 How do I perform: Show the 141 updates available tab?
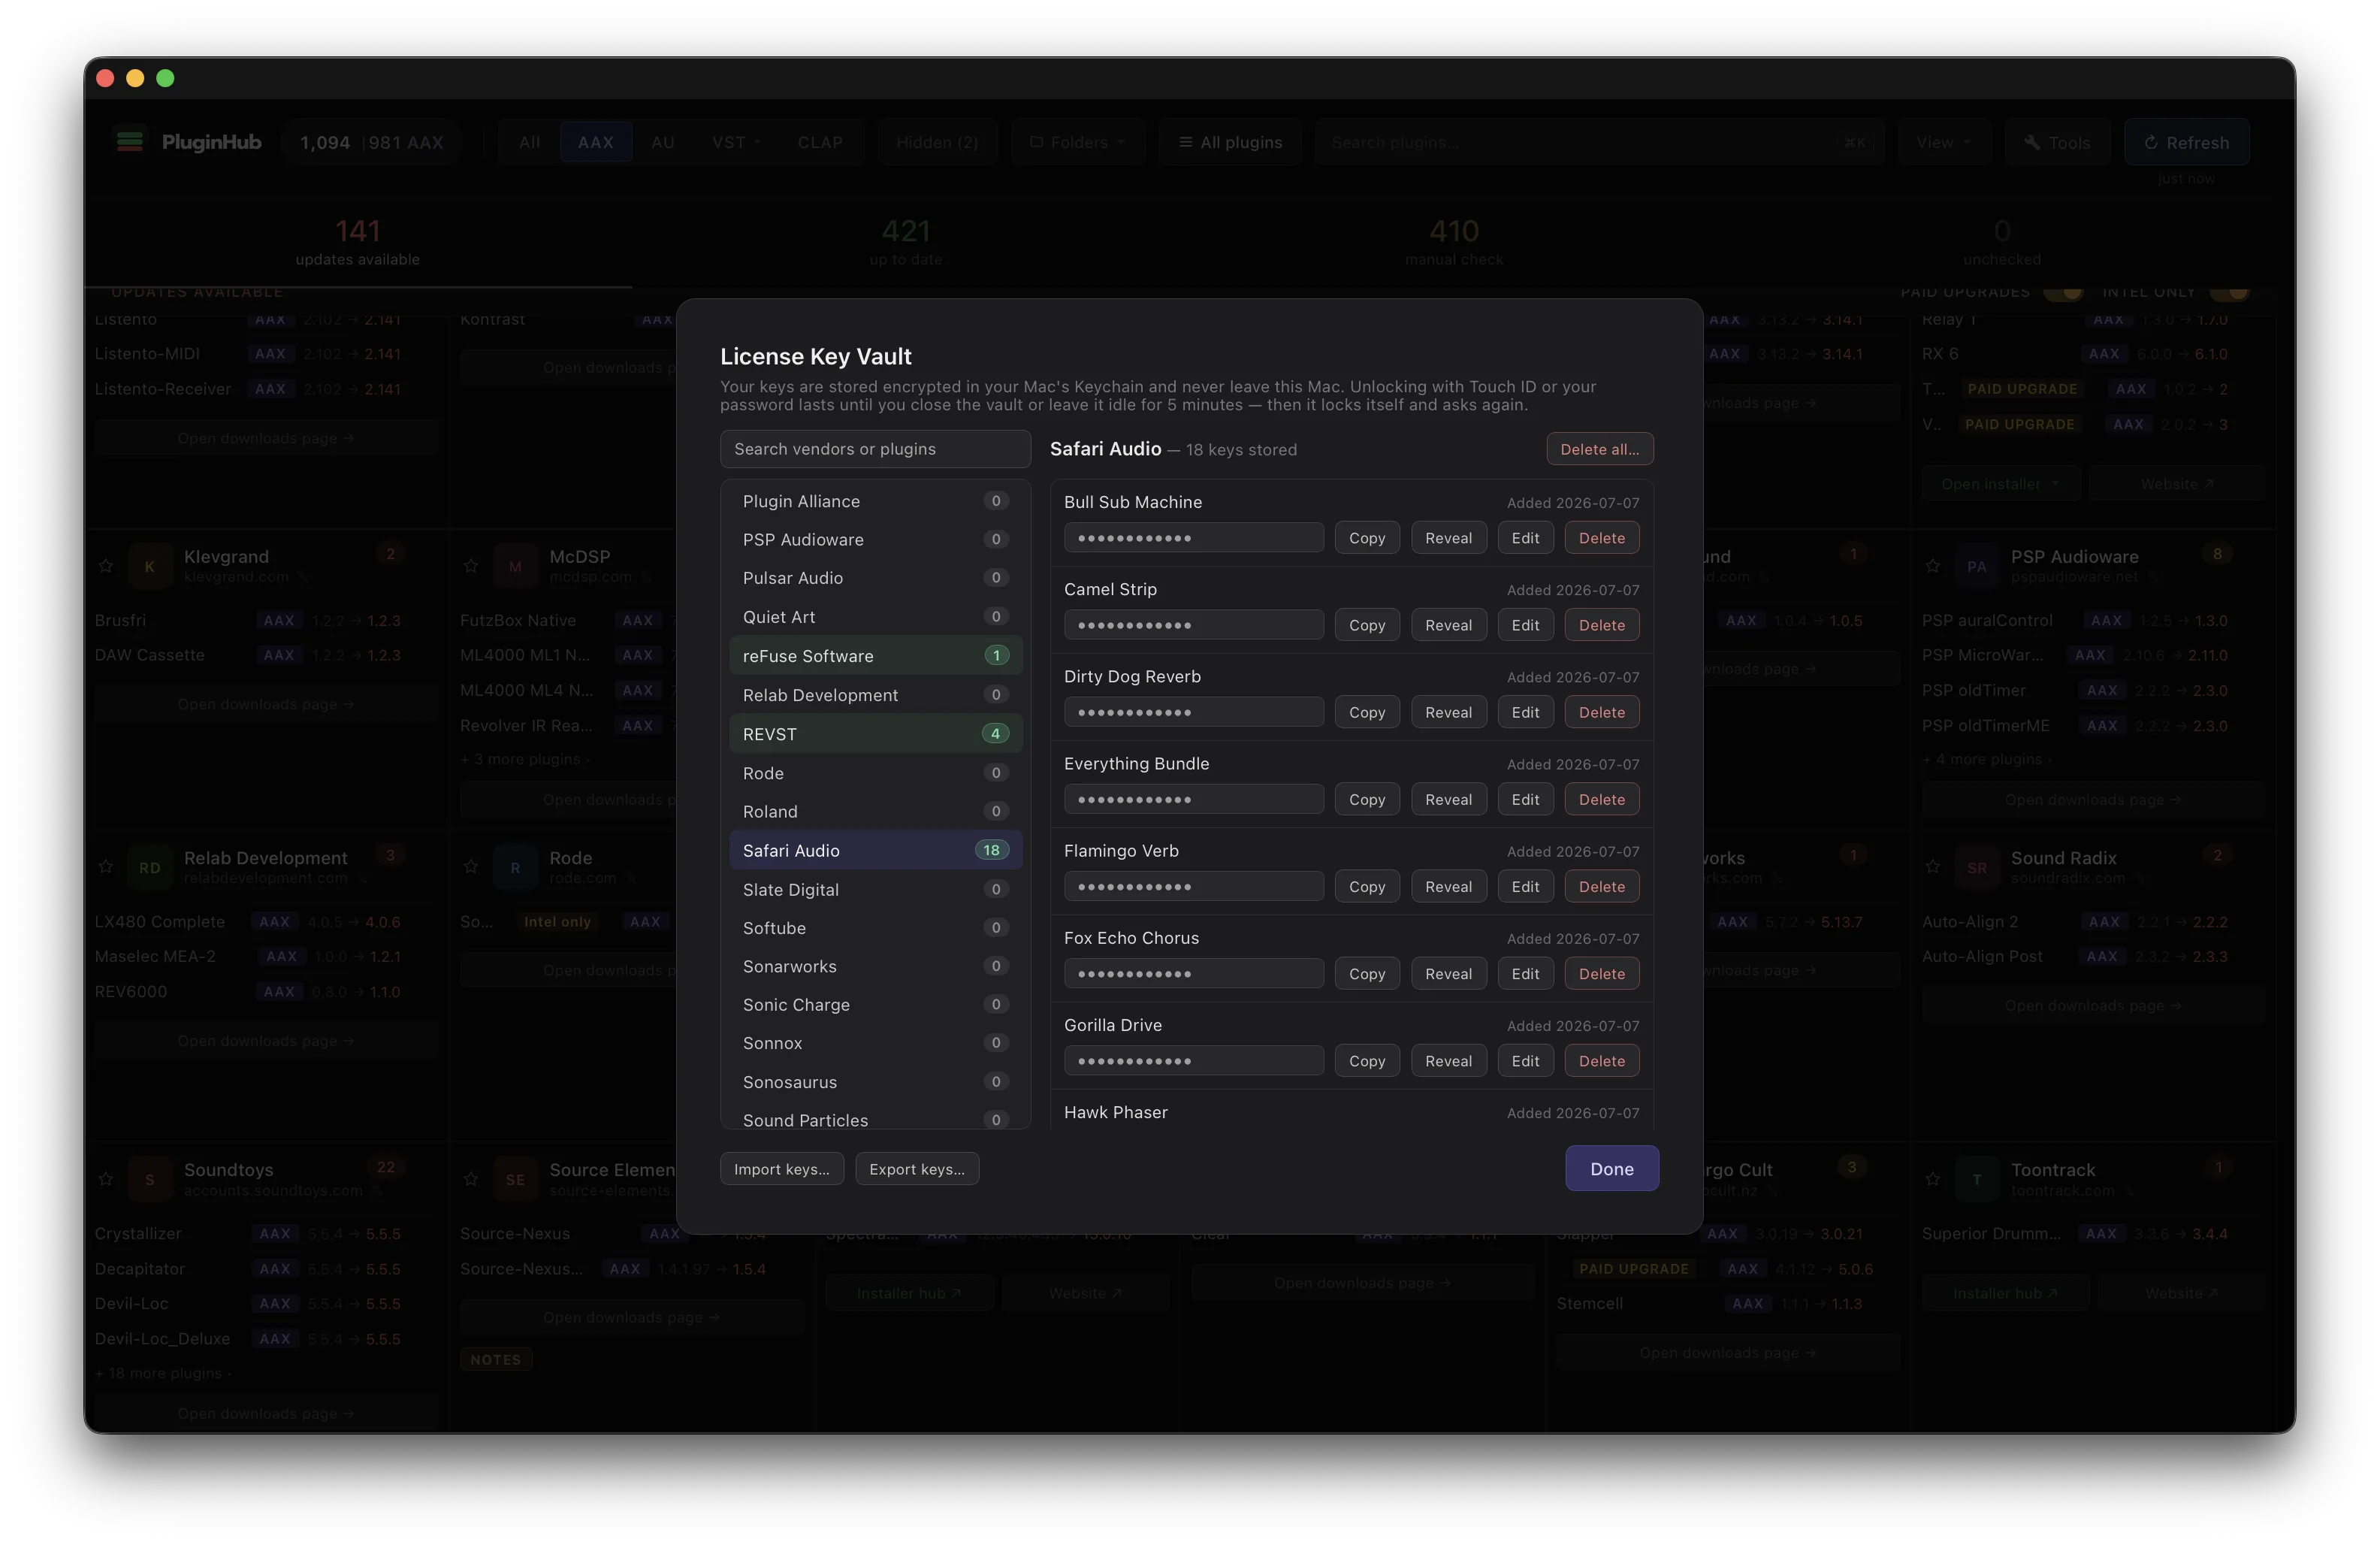click(358, 243)
